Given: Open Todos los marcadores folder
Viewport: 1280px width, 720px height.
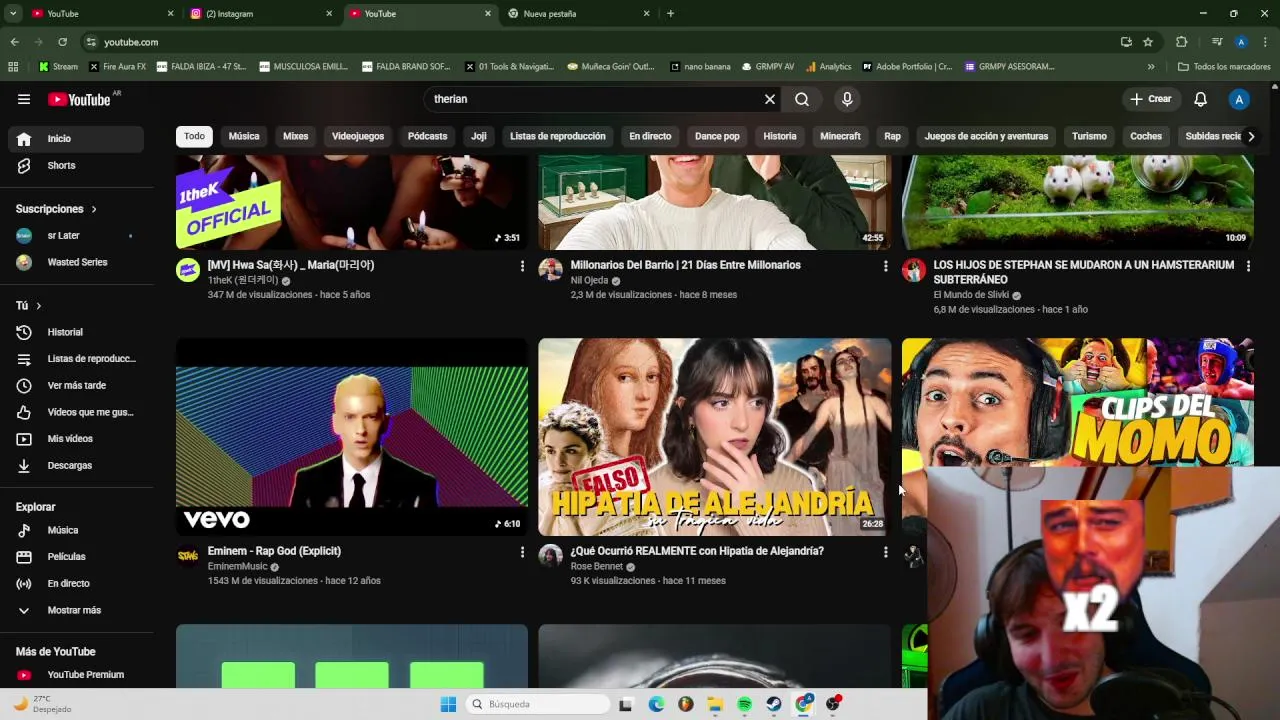Looking at the screenshot, I should point(1224,67).
